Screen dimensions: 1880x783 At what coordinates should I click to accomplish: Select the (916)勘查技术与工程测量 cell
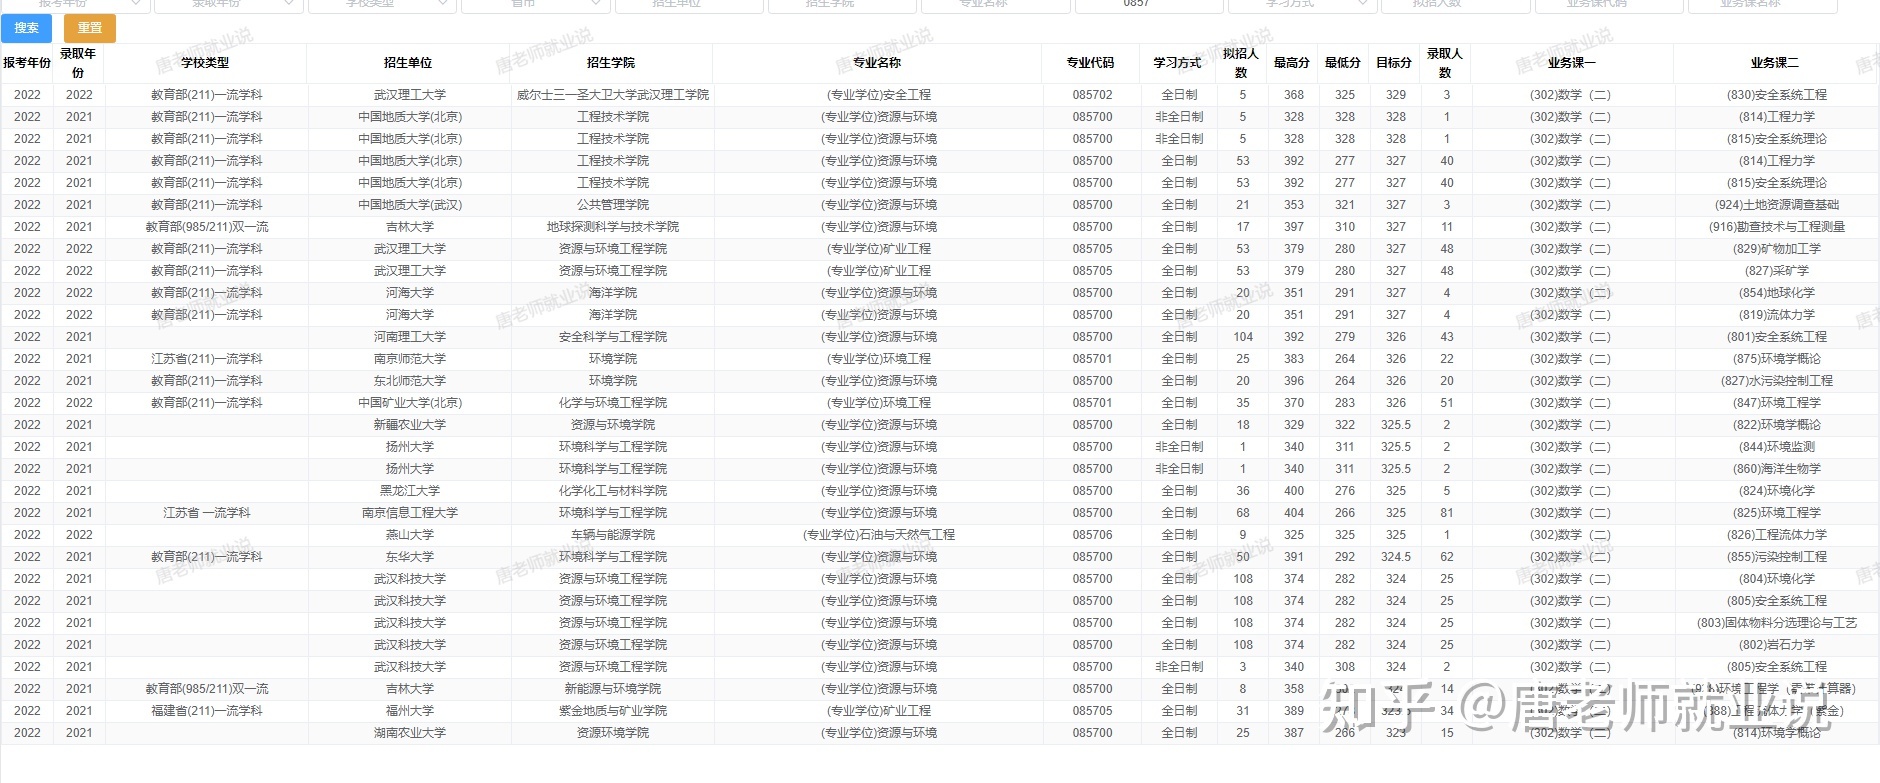(1777, 227)
